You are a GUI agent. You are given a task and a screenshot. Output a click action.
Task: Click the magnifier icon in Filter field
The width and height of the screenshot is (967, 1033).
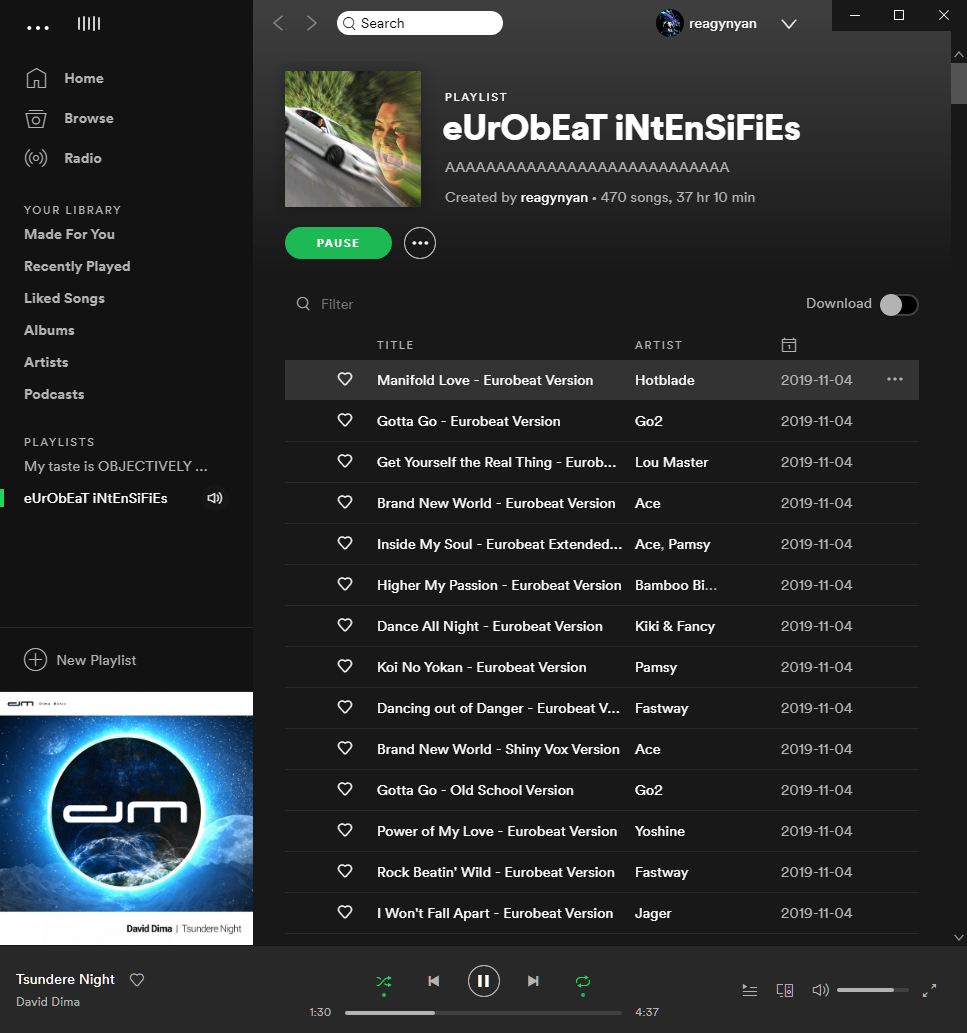tap(303, 304)
